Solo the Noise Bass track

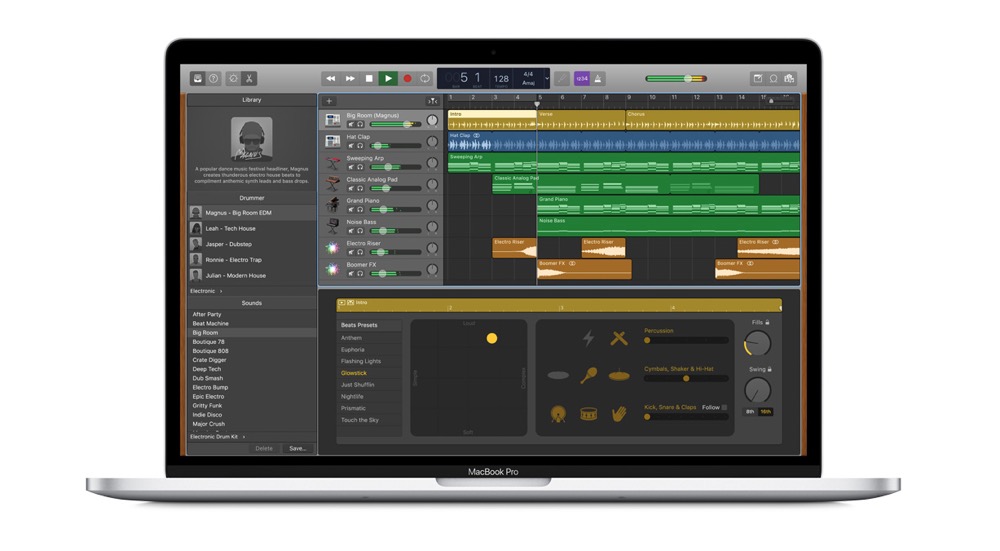coord(360,231)
